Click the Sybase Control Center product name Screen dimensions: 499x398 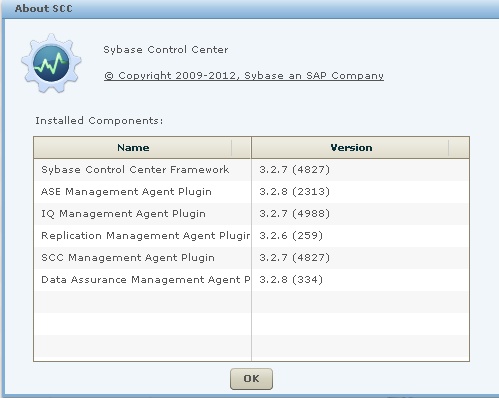tap(166, 50)
